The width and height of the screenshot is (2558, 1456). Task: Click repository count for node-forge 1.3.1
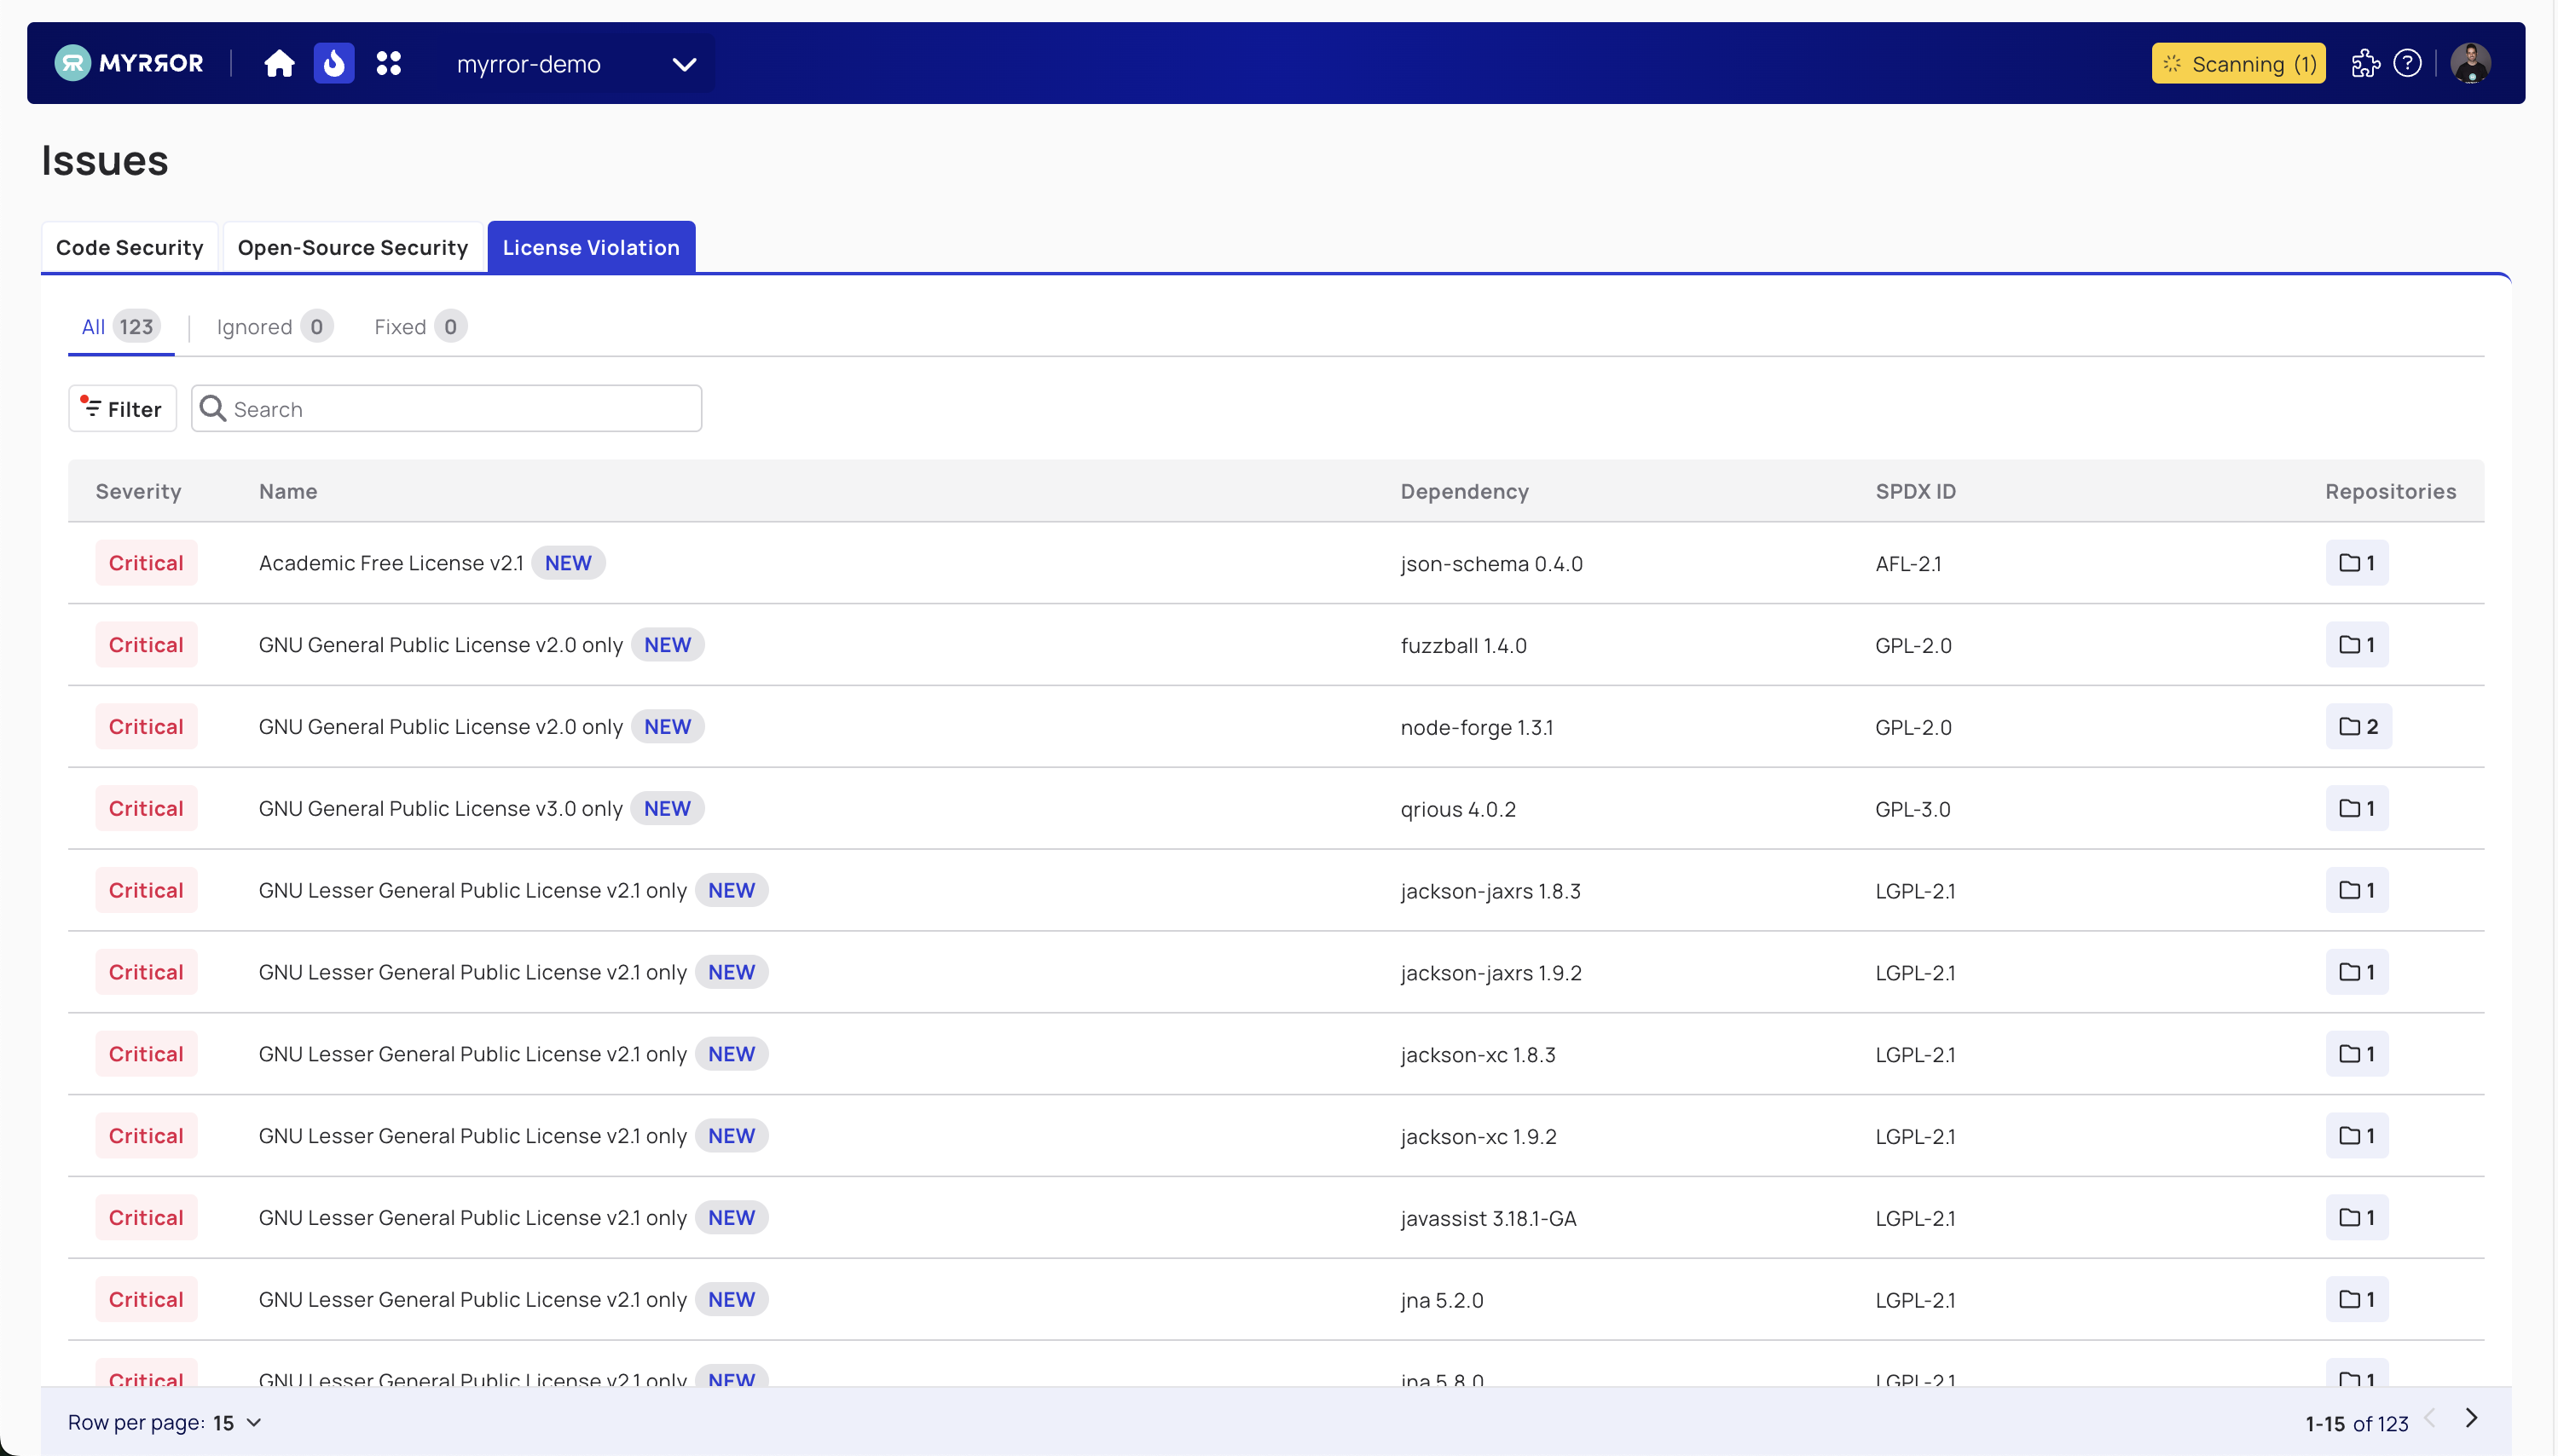[x=2356, y=725]
